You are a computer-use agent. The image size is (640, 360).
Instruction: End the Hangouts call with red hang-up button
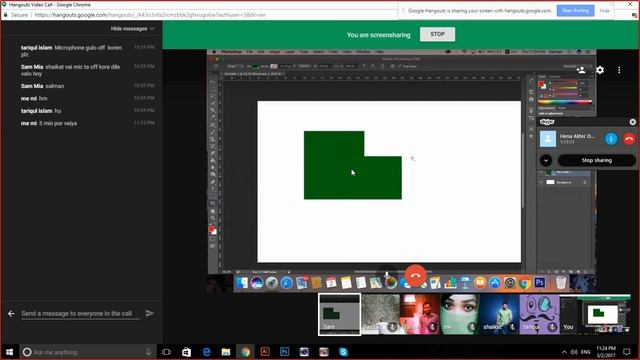point(416,276)
